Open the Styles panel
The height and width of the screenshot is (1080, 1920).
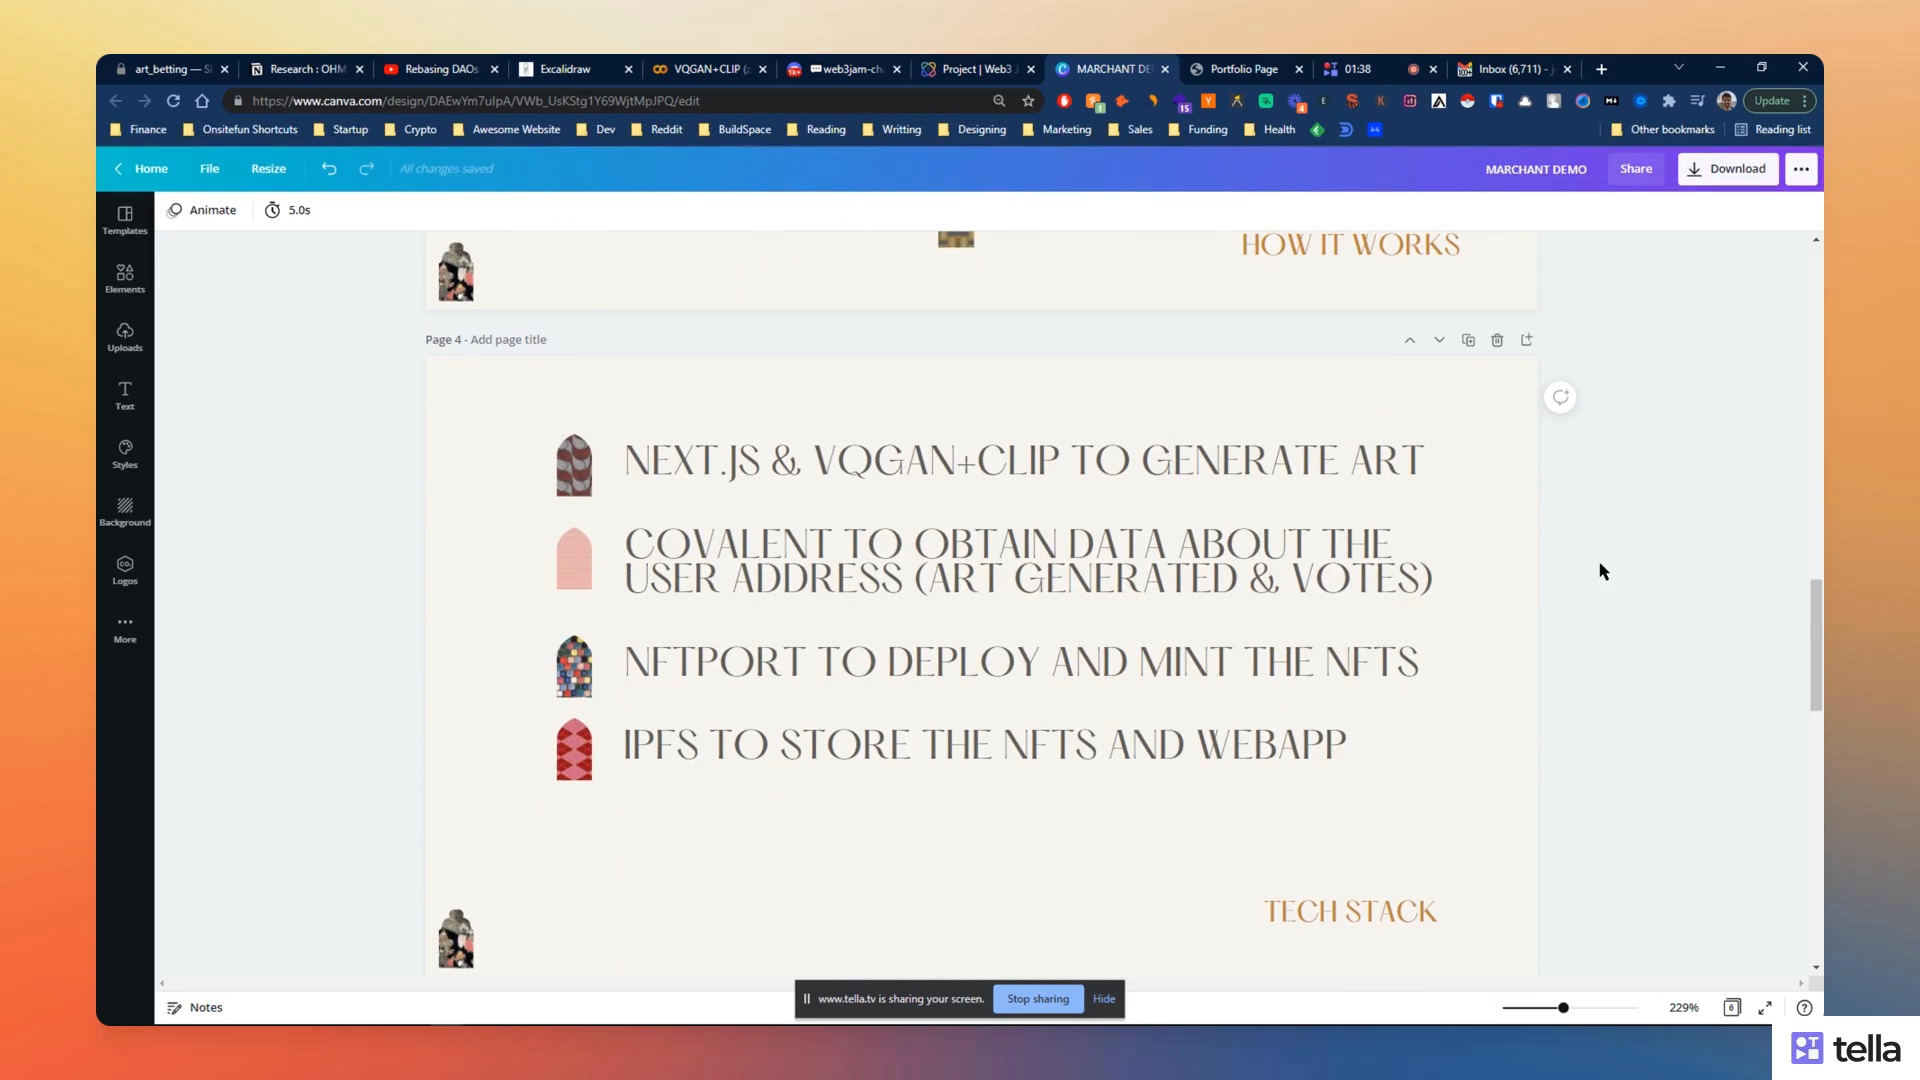[x=125, y=454]
